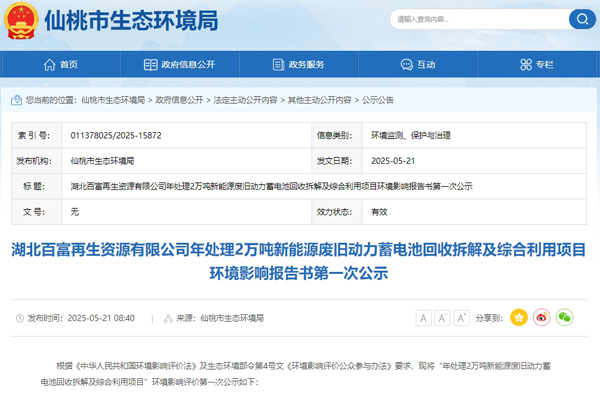The height and width of the screenshot is (400, 600).
Task: Select the largest font size button
Action: coord(463,317)
